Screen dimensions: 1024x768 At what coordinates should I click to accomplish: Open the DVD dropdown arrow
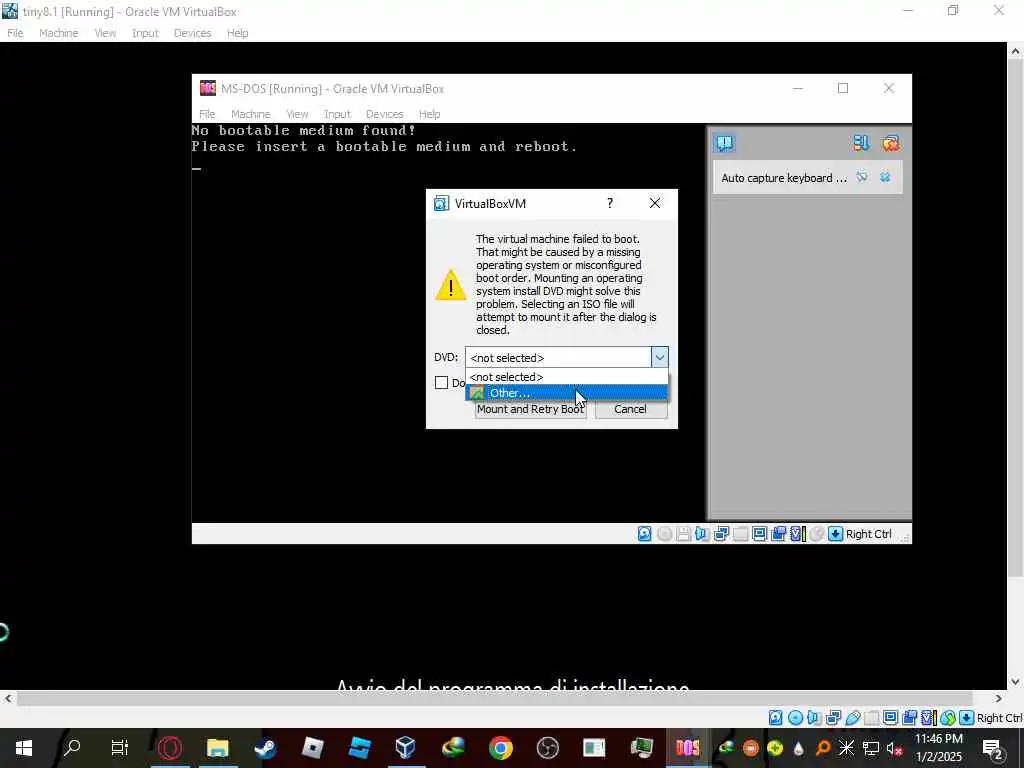[660, 357]
